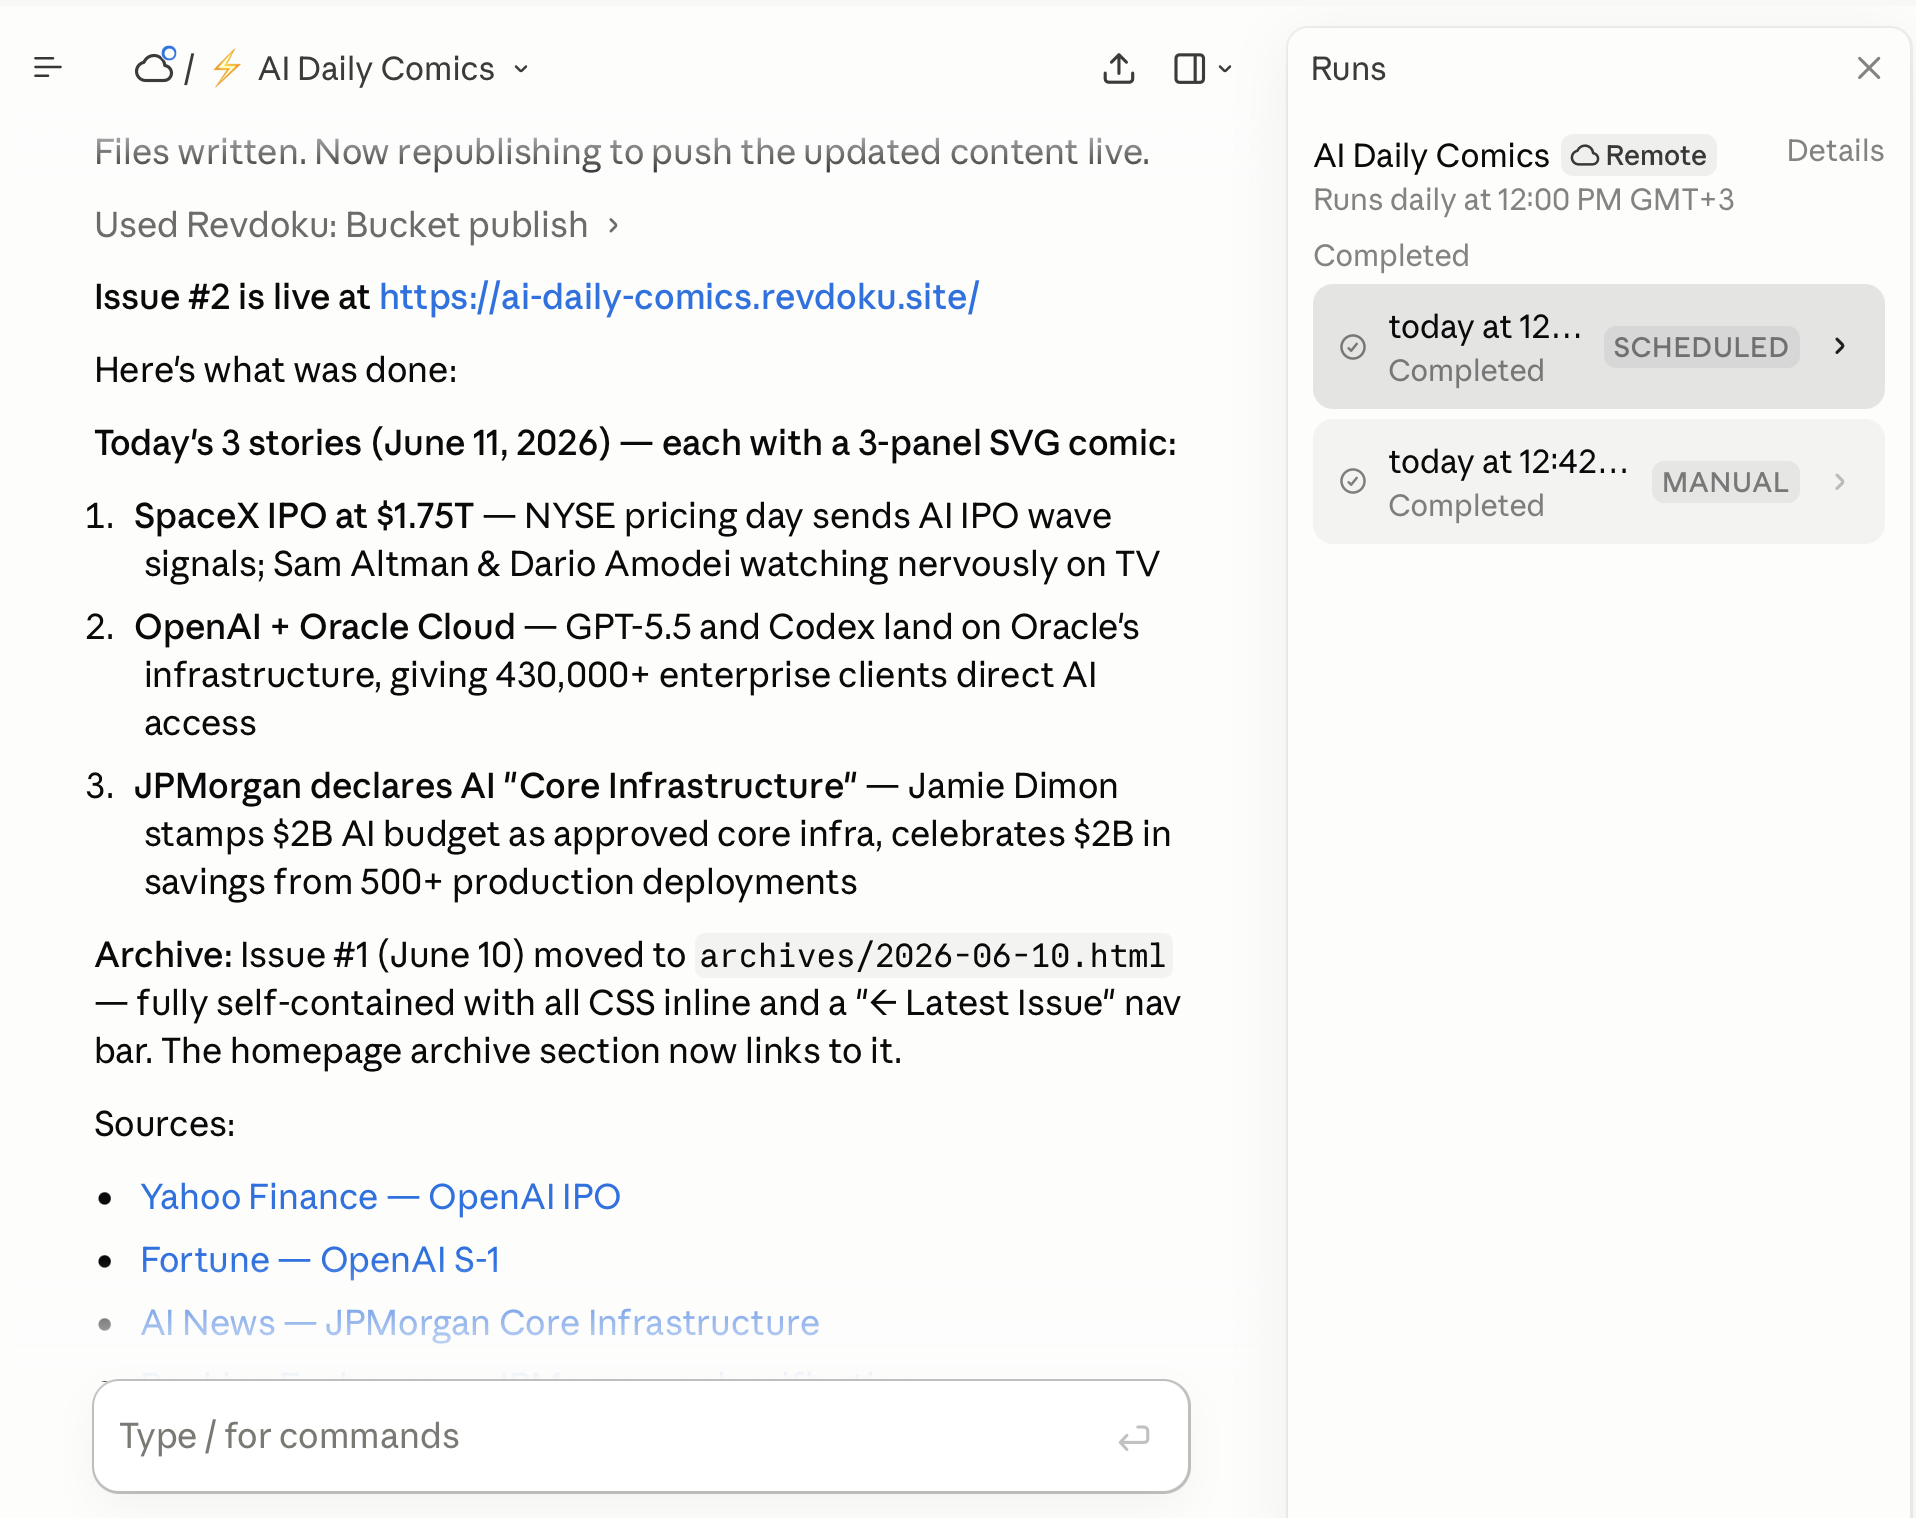Open the SCHEDULED run row

coord(1598,346)
